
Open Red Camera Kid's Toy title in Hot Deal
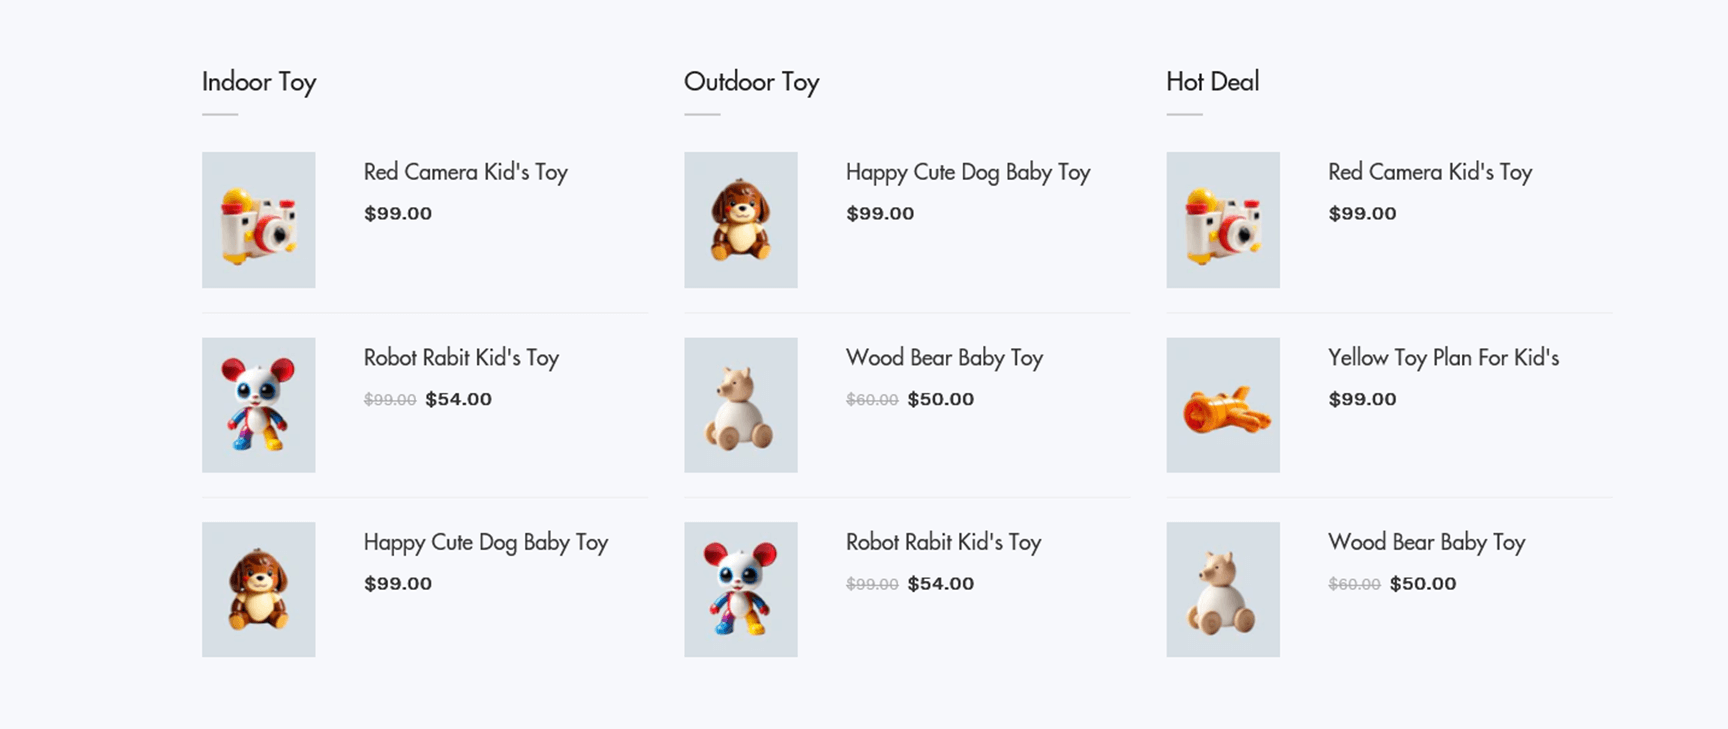point(1430,172)
